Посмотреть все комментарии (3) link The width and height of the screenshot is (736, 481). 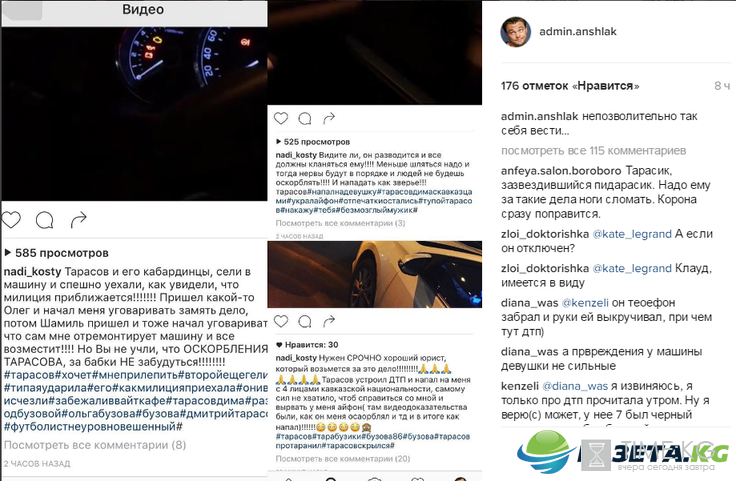tap(340, 223)
